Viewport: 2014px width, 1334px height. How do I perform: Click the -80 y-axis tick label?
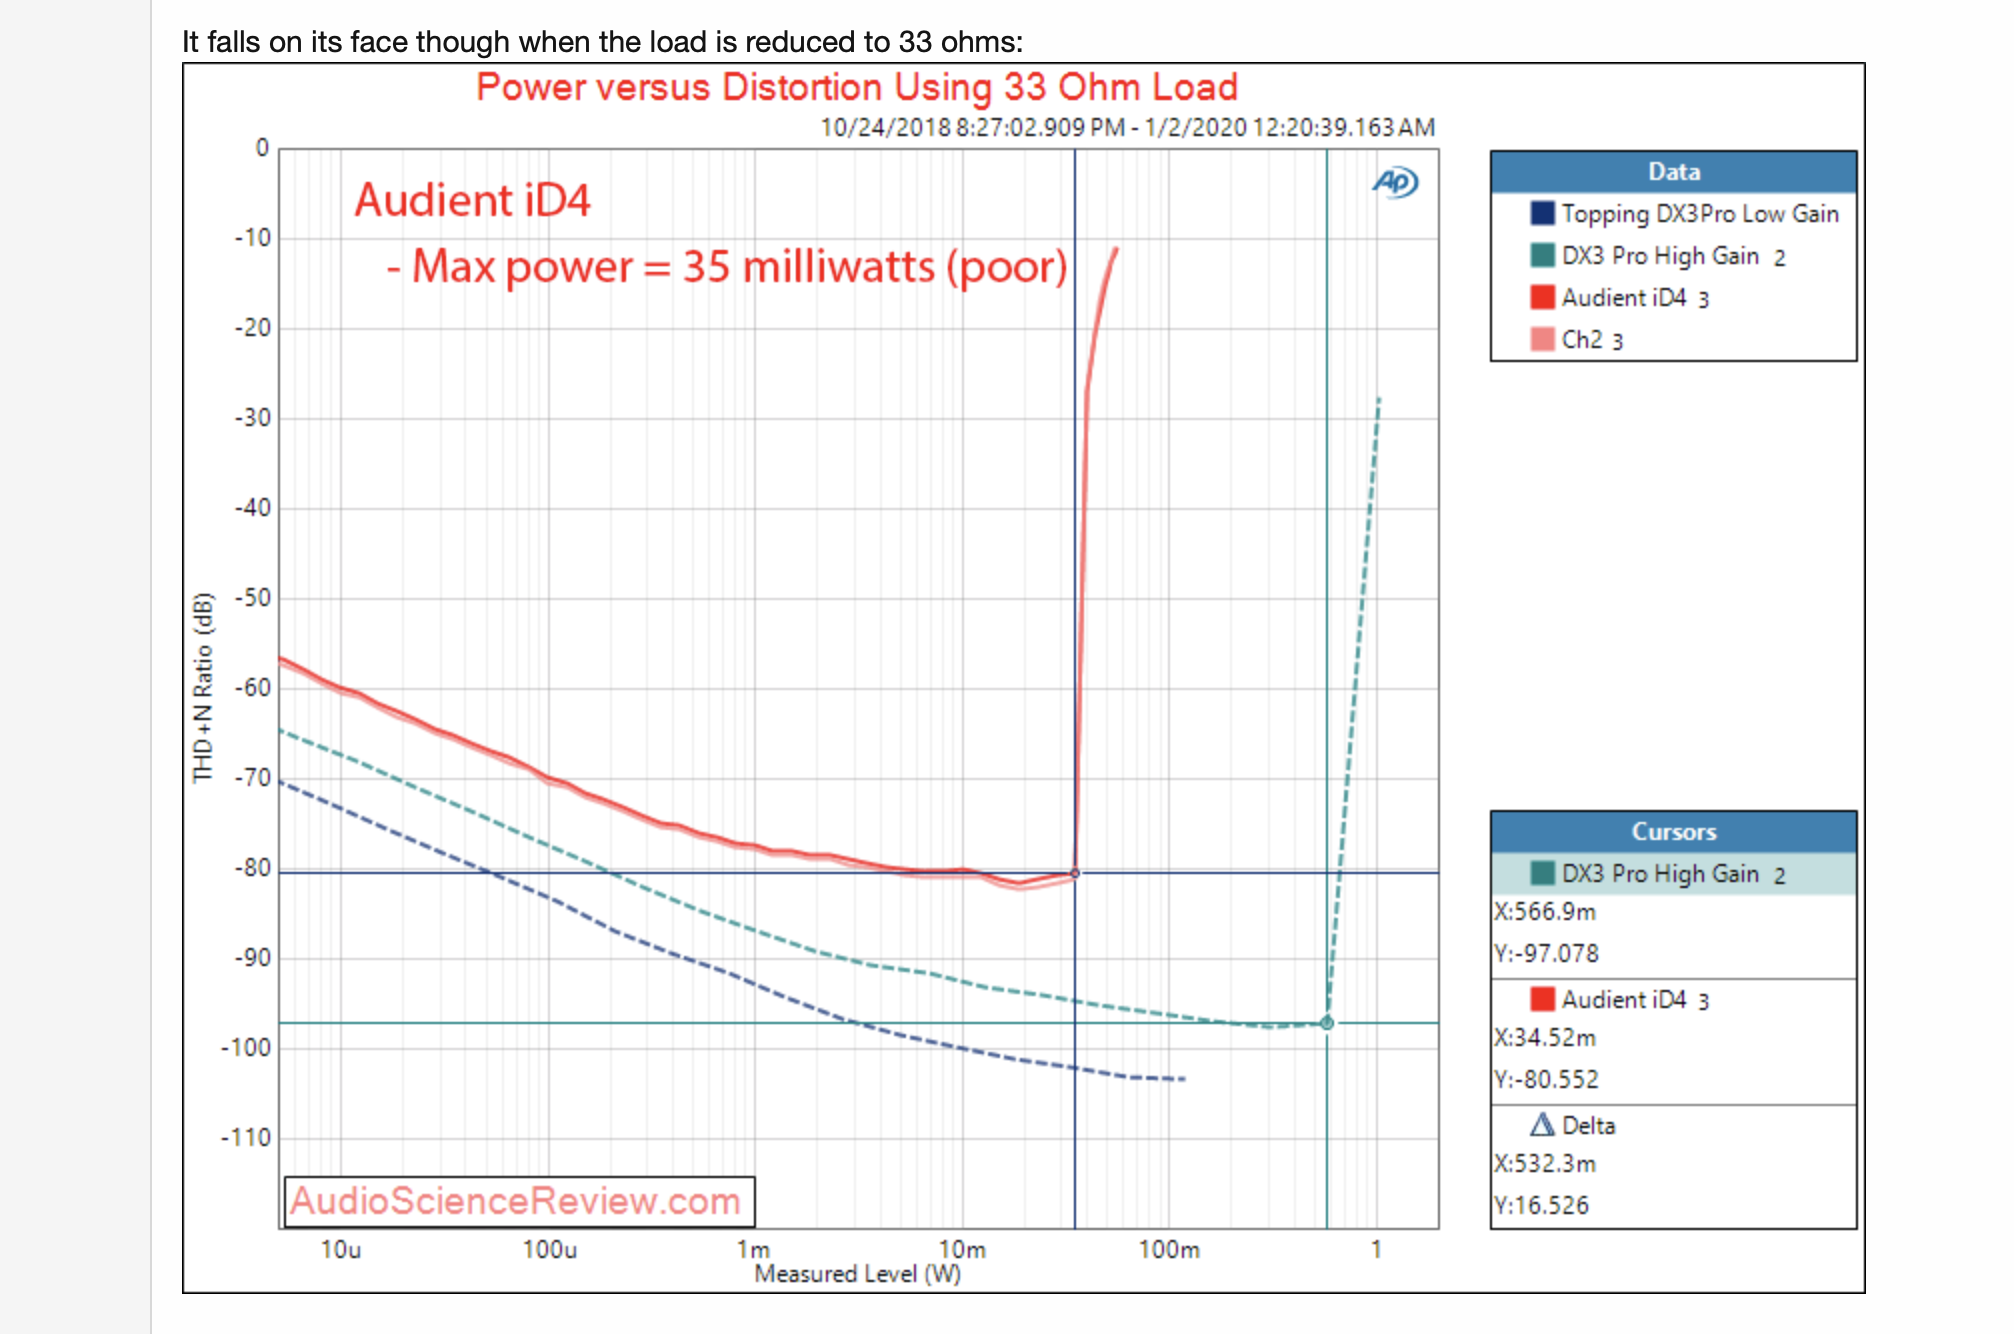coord(253,868)
